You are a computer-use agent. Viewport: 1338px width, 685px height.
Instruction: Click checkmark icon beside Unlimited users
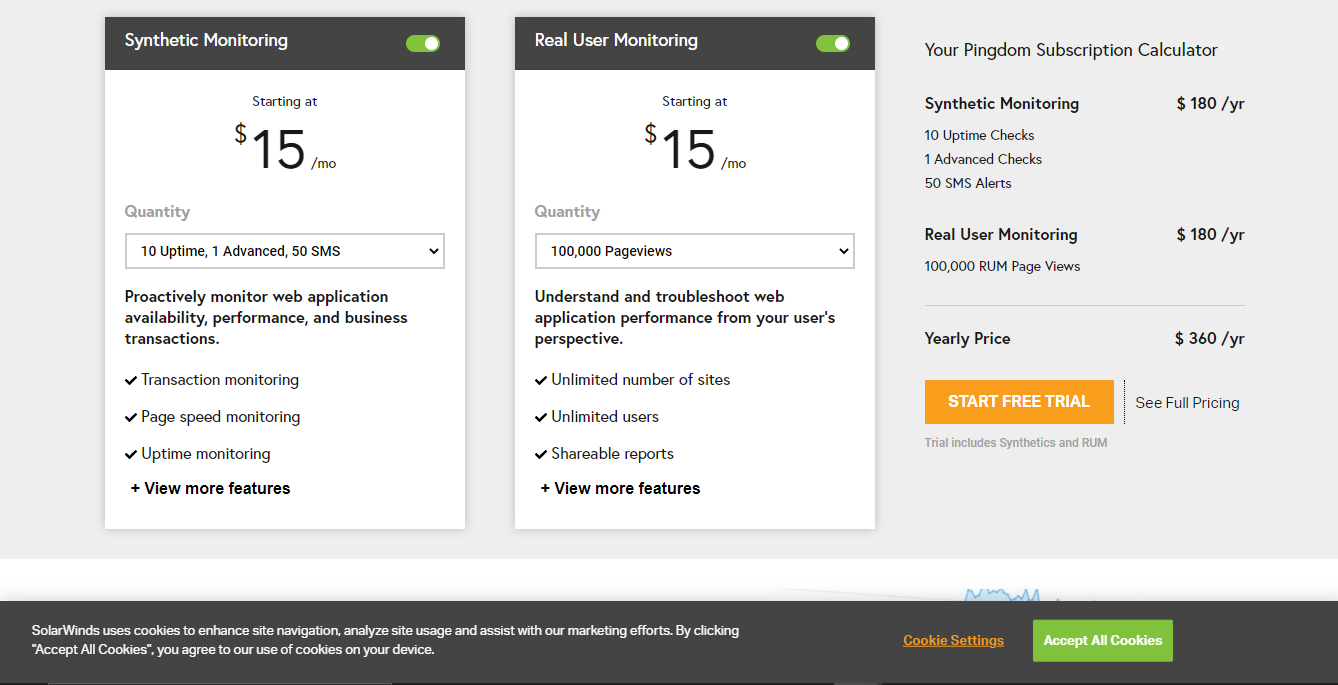pos(541,418)
